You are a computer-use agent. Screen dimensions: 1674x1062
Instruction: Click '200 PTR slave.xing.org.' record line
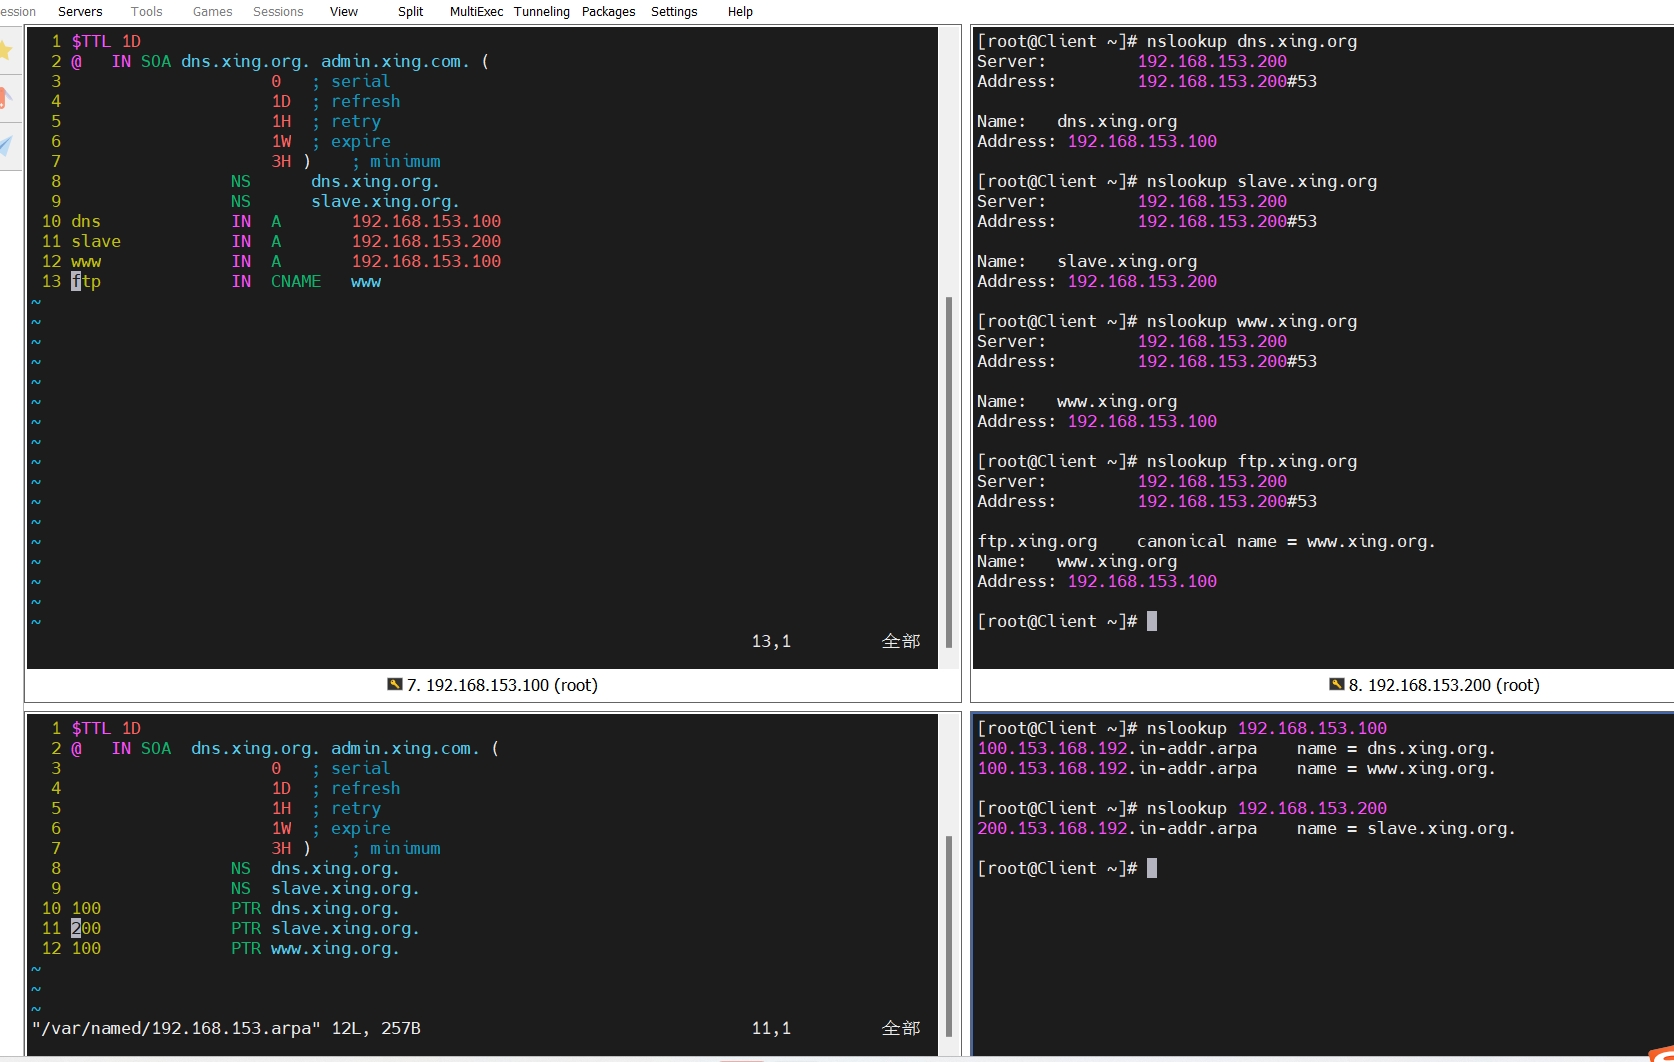tap(245, 928)
